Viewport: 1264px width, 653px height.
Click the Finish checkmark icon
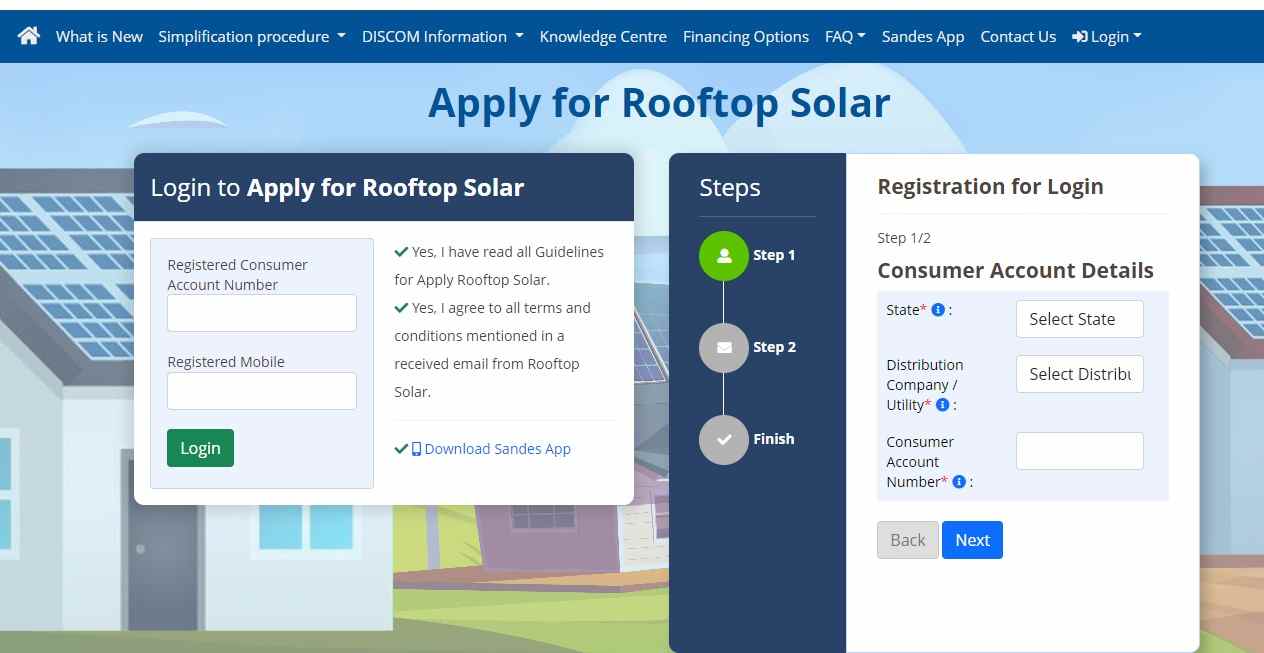(x=723, y=439)
